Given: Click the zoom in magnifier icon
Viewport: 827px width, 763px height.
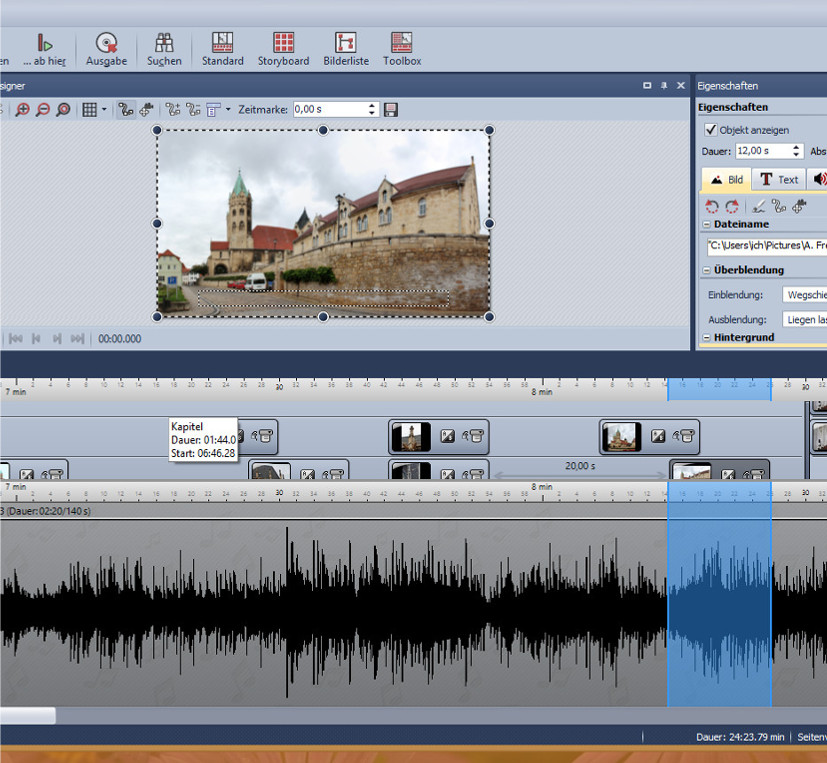Looking at the screenshot, I should (x=22, y=109).
